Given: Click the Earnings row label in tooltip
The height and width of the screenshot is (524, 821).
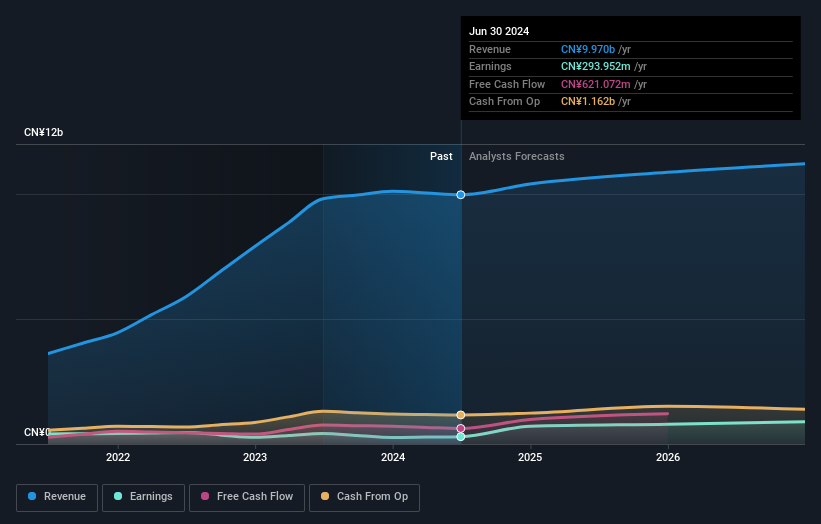Looking at the screenshot, I should point(490,66).
